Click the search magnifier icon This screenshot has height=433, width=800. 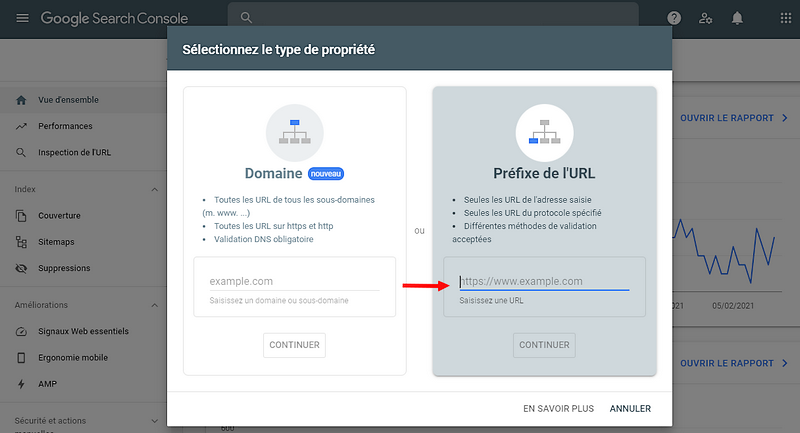point(246,18)
